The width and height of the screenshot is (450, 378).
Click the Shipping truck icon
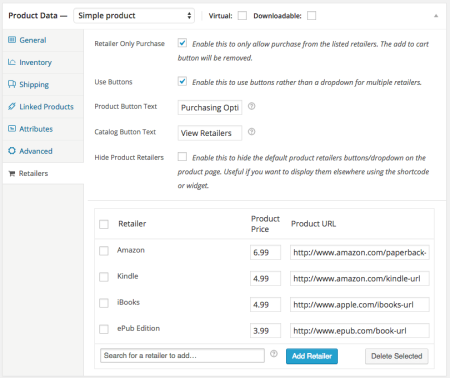[12, 84]
